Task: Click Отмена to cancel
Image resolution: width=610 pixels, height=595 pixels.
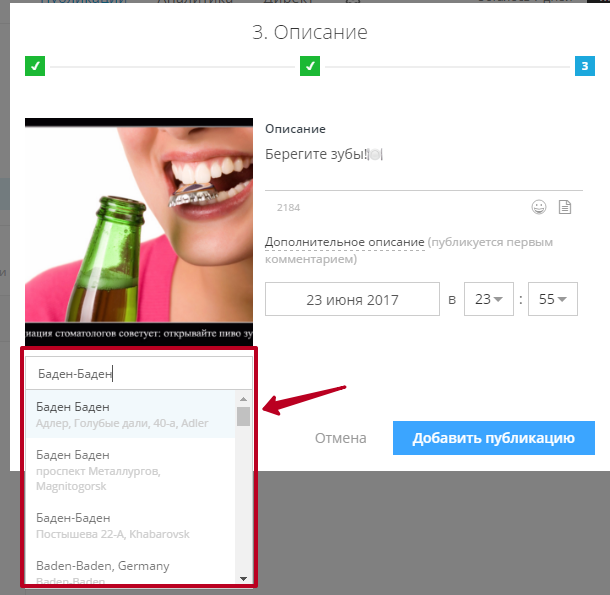Action: point(340,438)
